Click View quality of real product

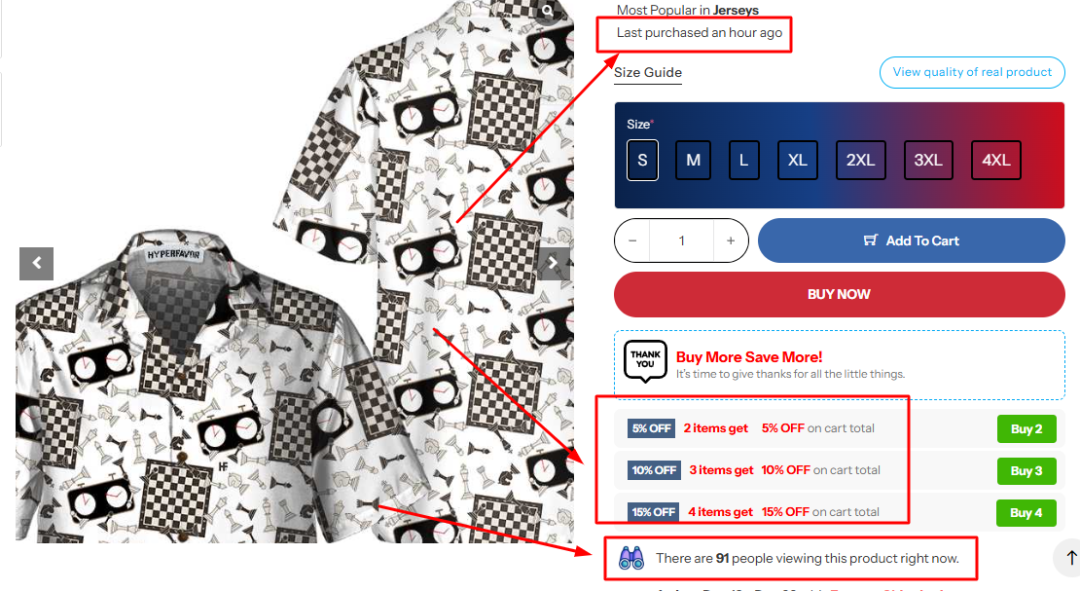point(972,72)
